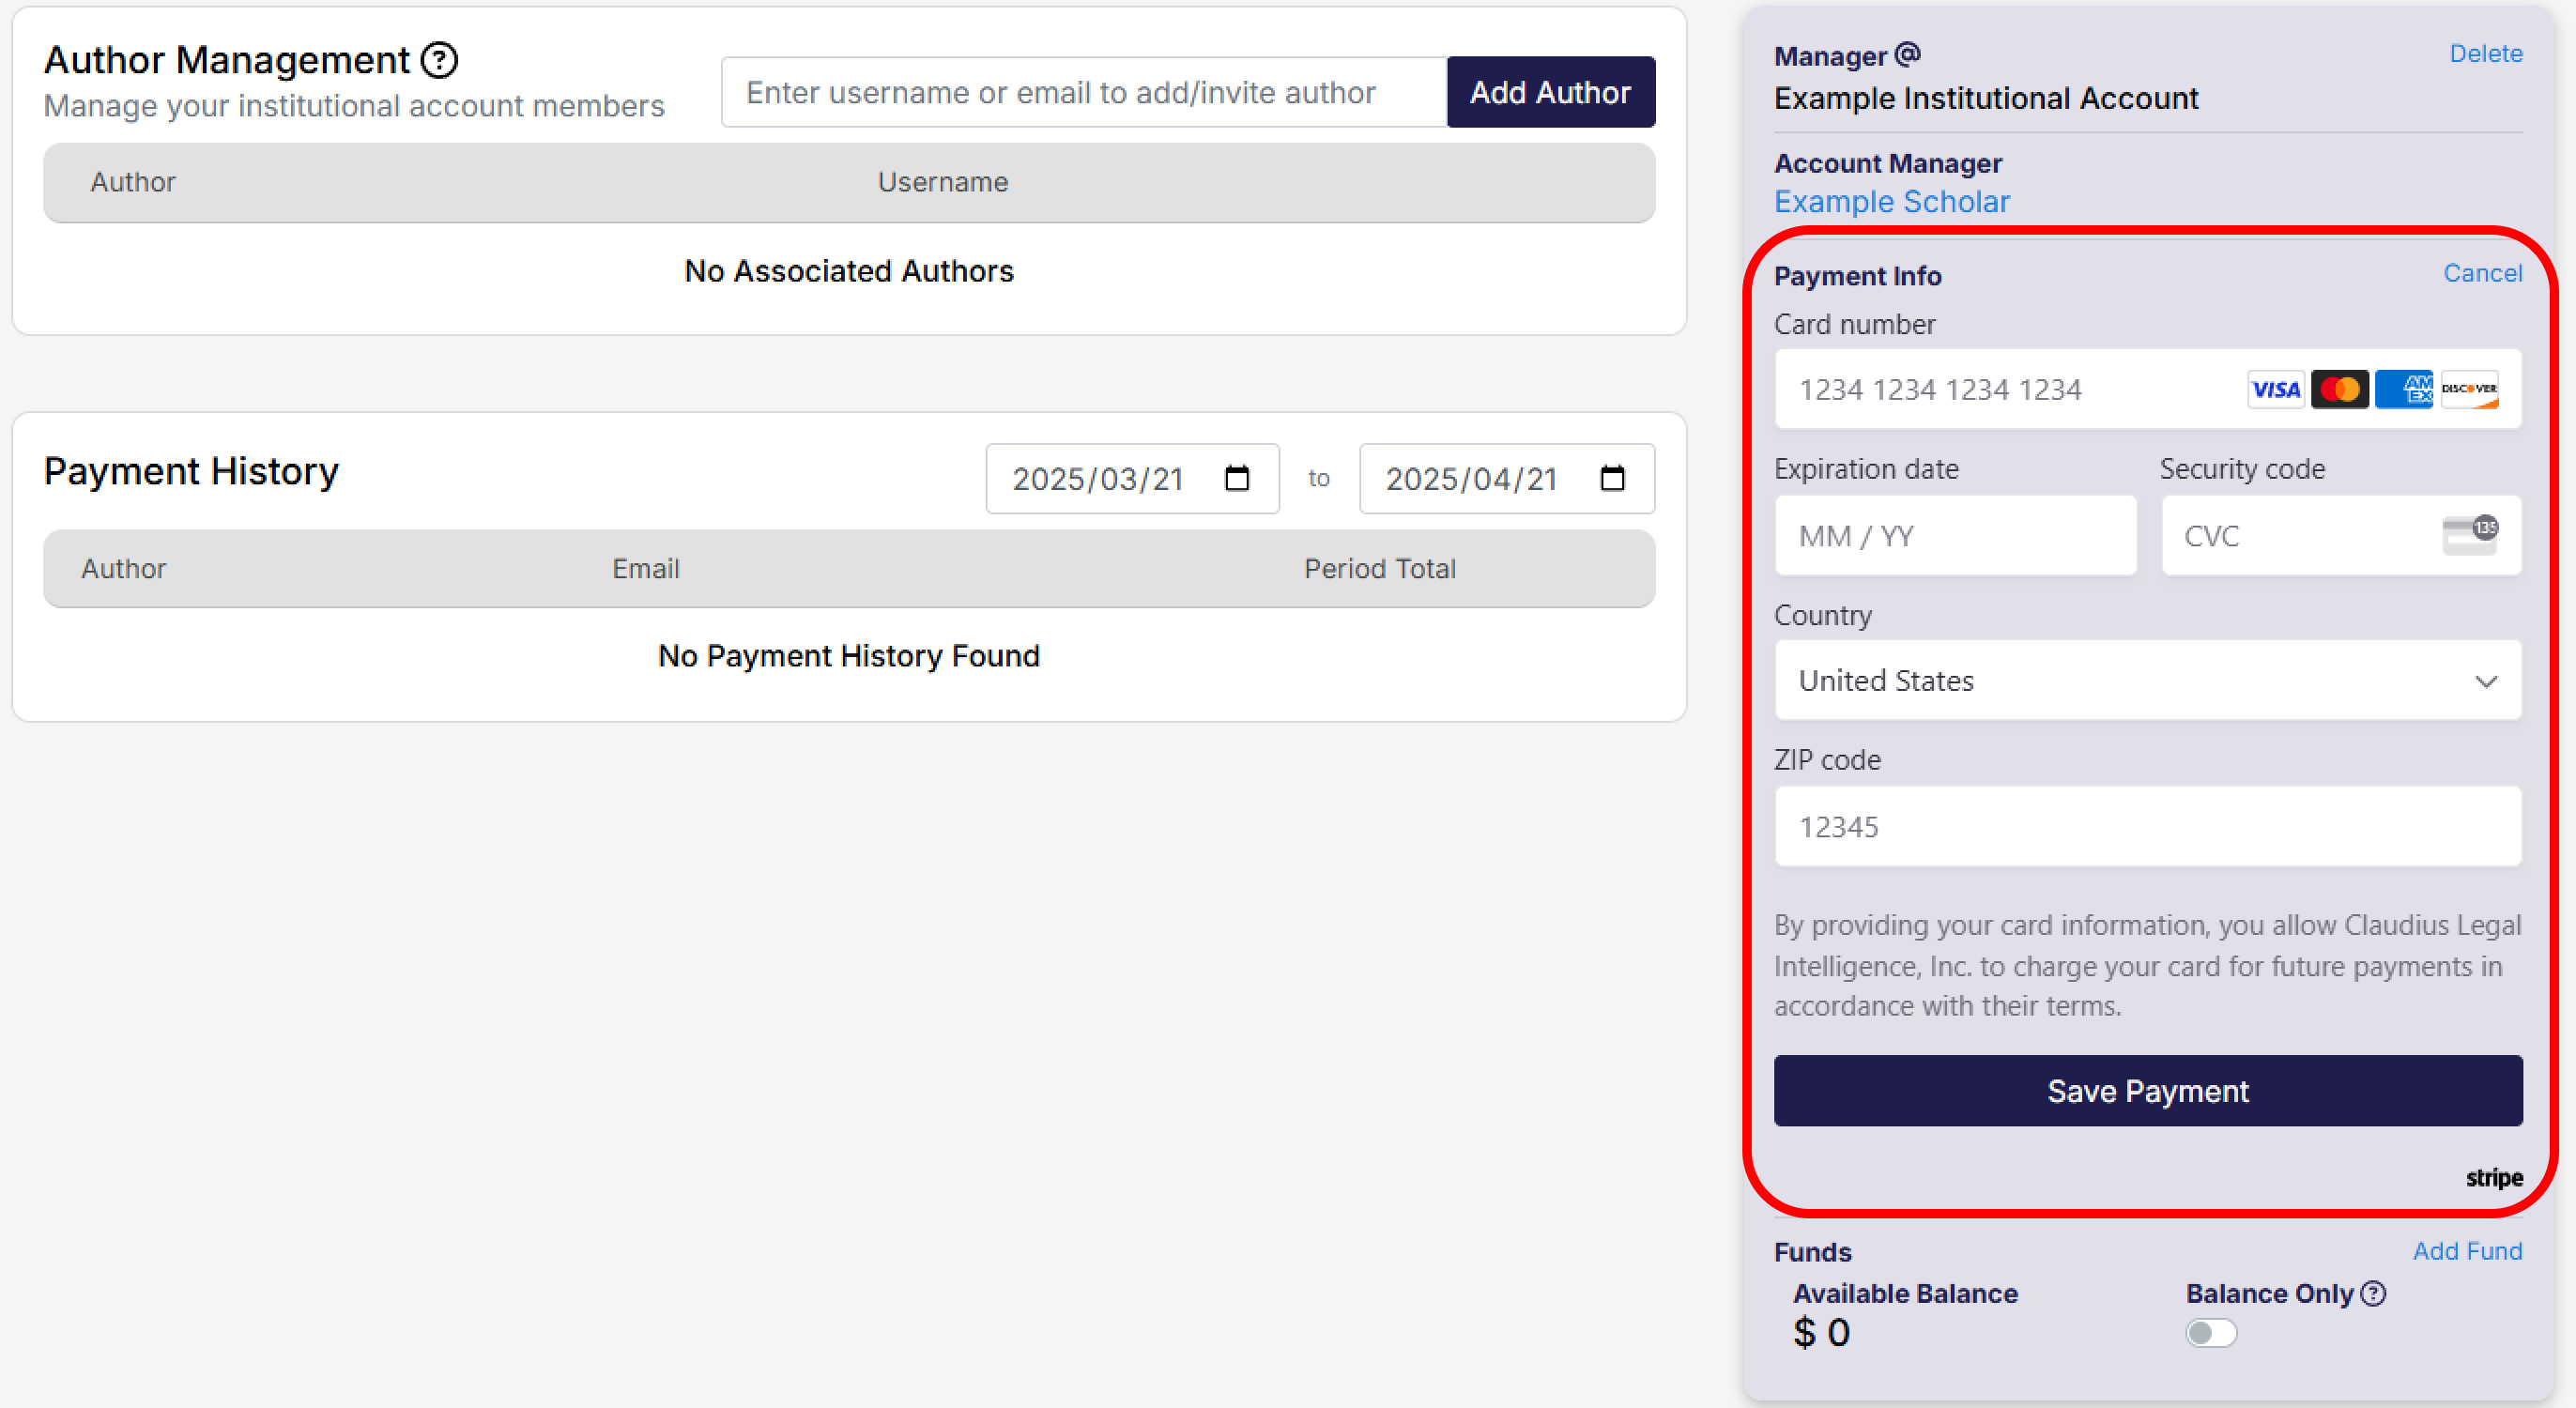
Task: Click the Balance Only help icon
Action: (2373, 1294)
